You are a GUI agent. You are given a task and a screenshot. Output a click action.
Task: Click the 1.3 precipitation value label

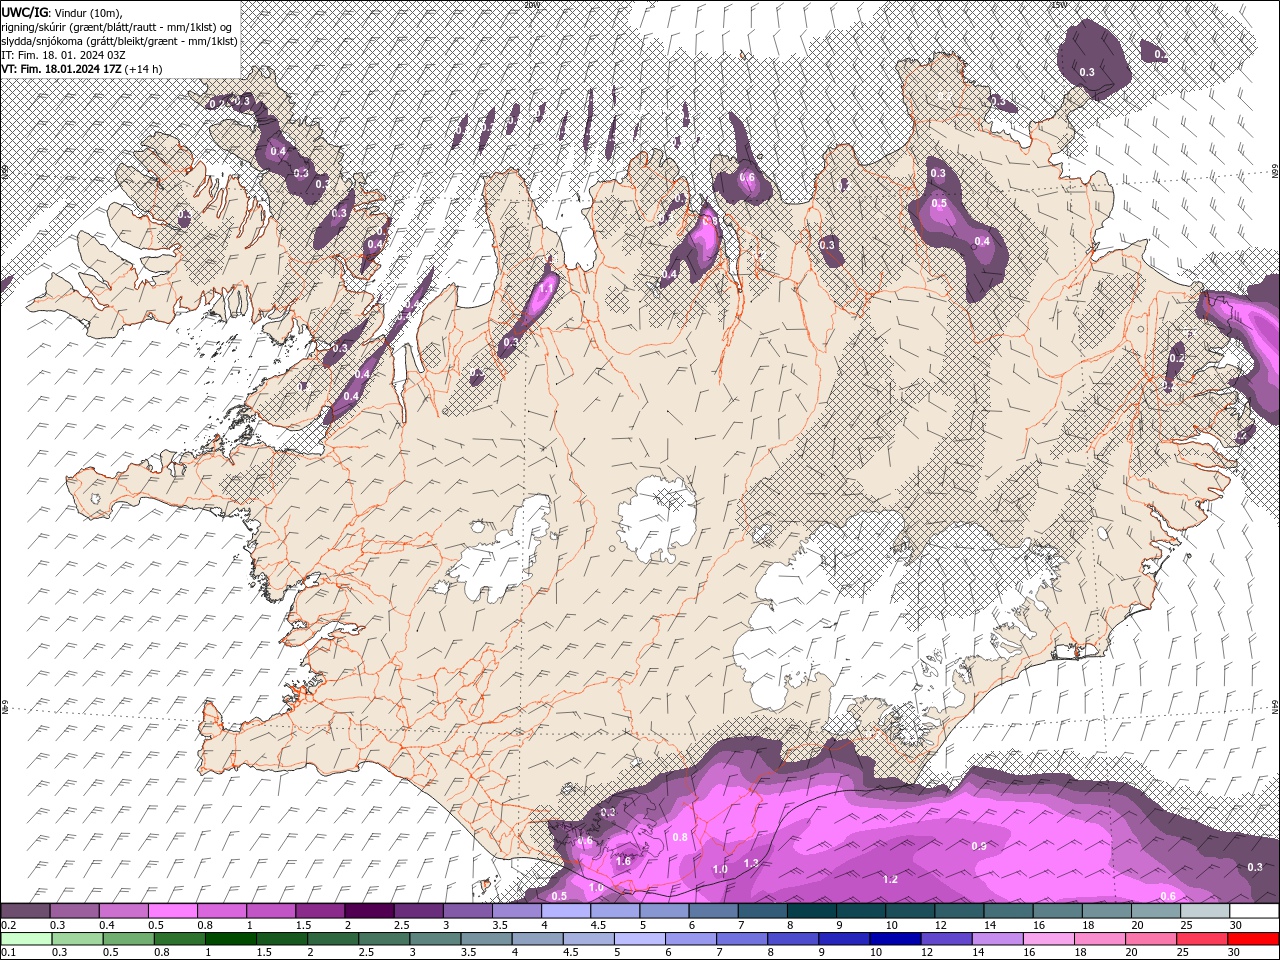751,863
